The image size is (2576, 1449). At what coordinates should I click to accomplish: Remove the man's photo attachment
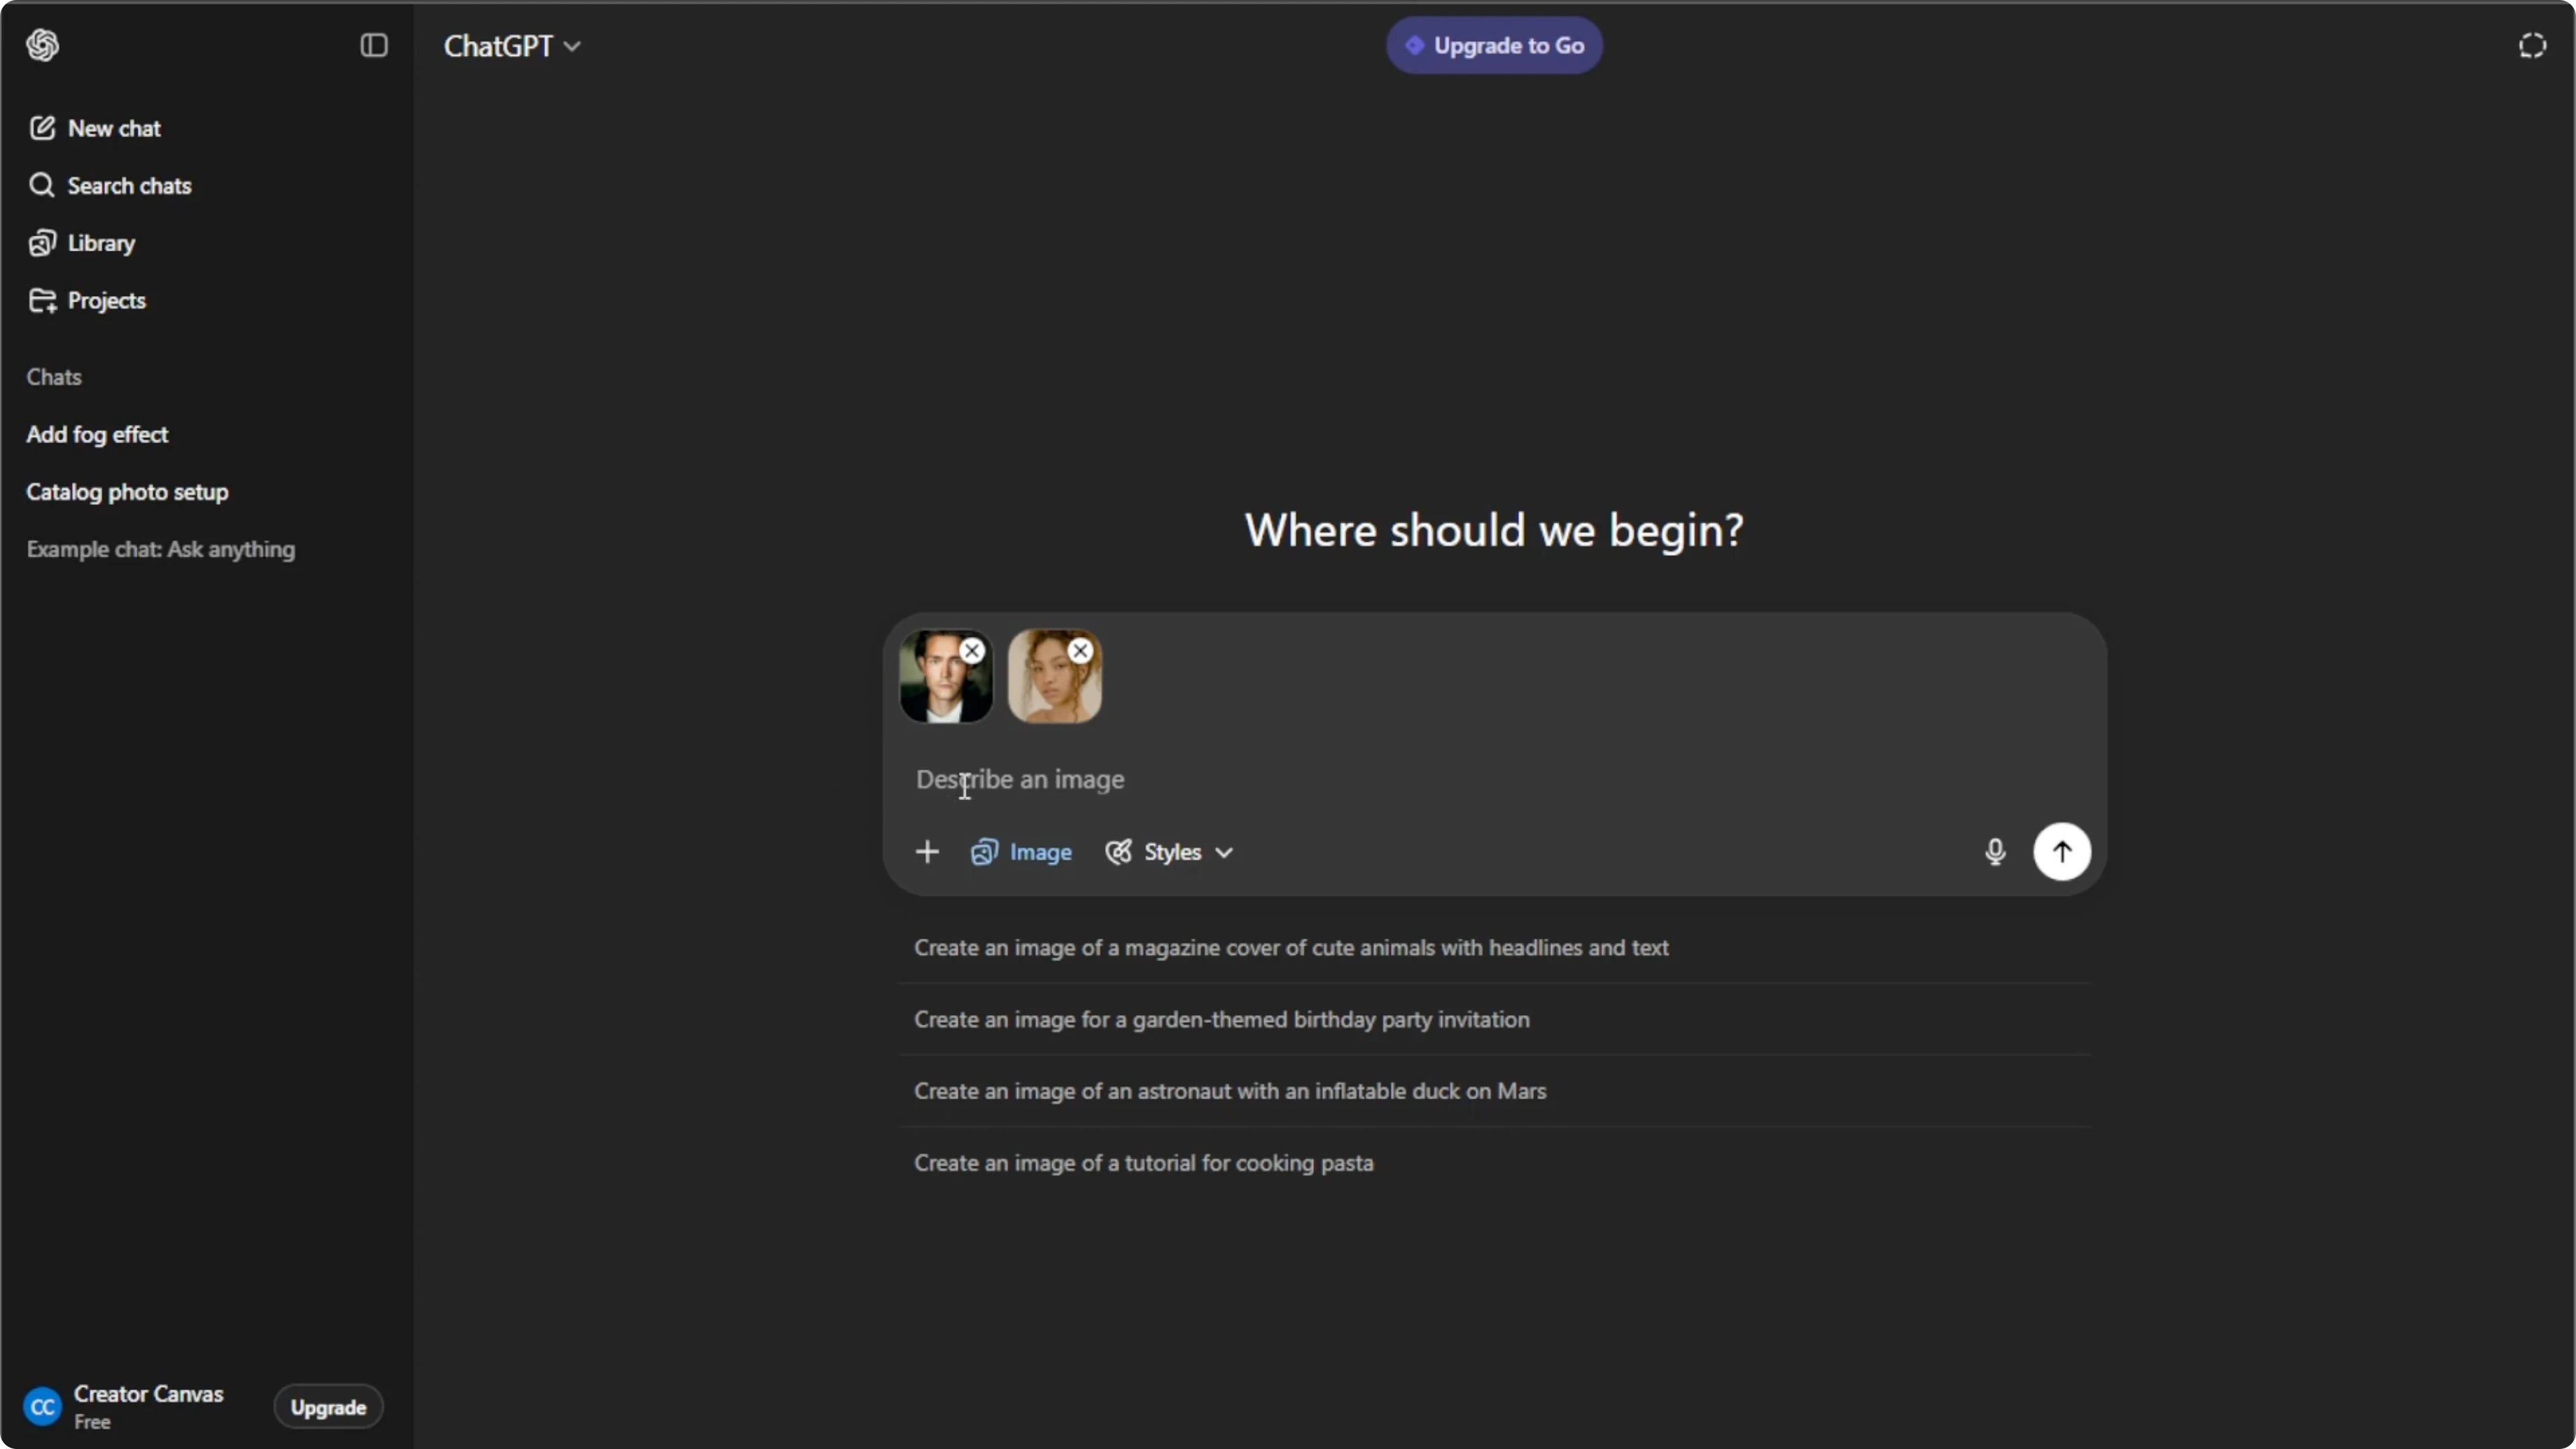[x=972, y=651]
